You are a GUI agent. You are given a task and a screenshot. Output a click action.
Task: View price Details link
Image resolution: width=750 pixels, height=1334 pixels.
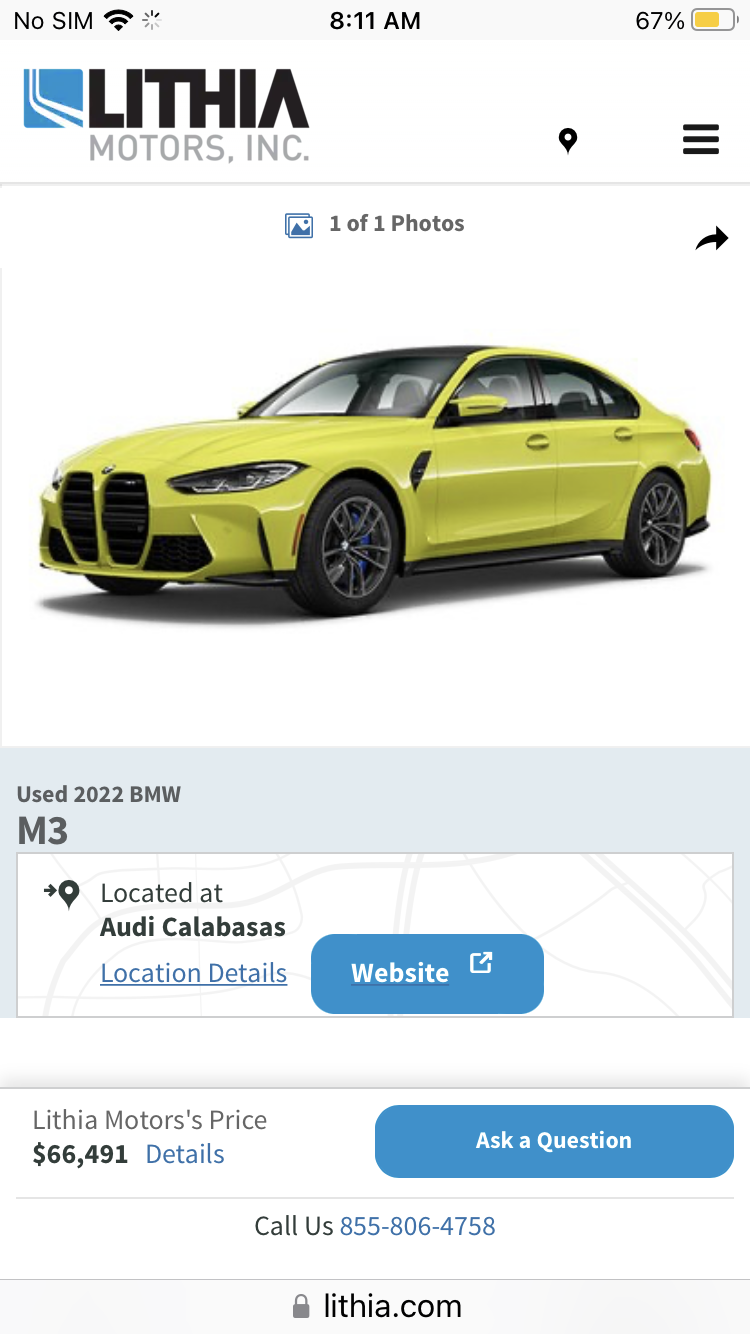[x=185, y=1154]
